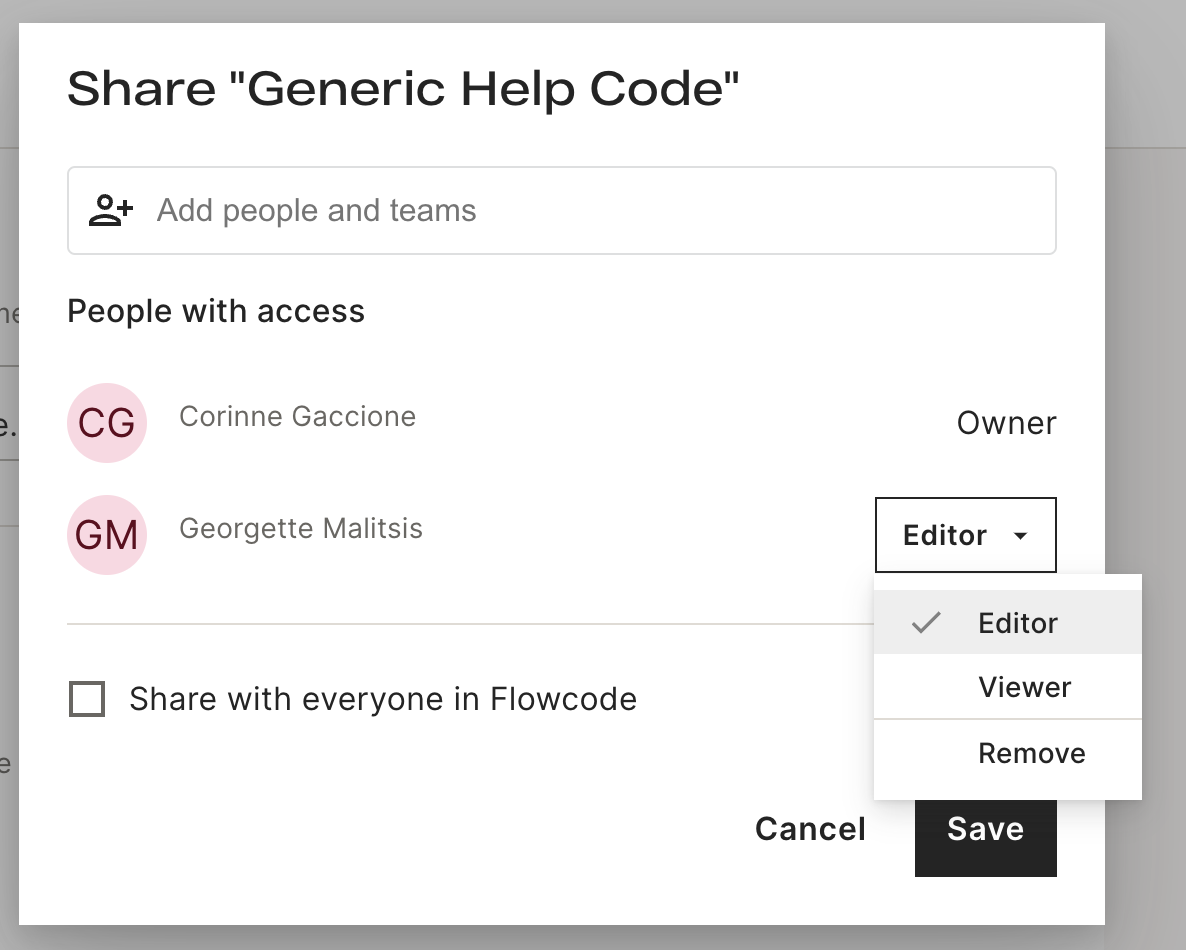Click the GM avatar circle
This screenshot has width=1186, height=950.
(107, 535)
